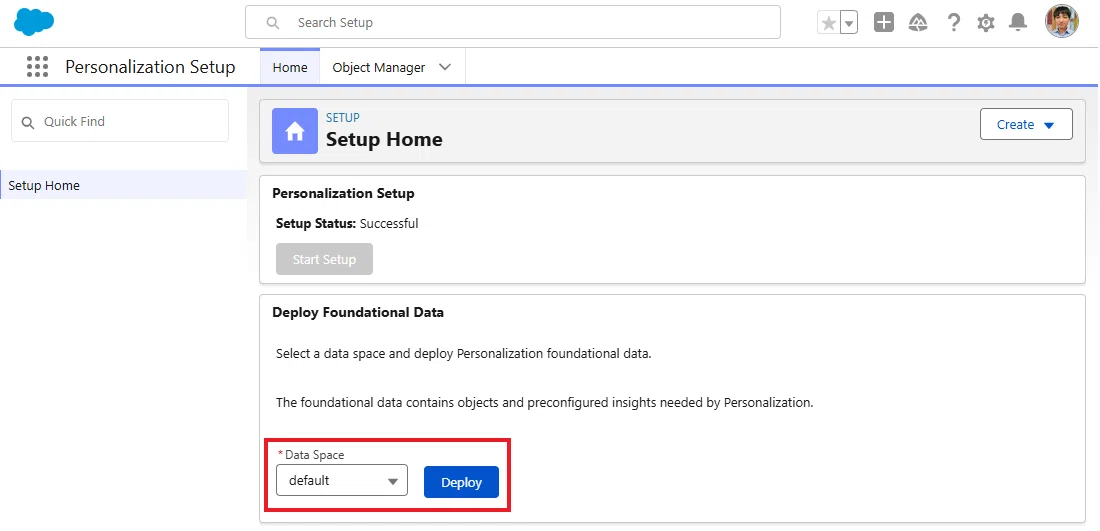Screen dimensions: 1100x531
Task: Click the Quick Find box
Action: (120, 121)
